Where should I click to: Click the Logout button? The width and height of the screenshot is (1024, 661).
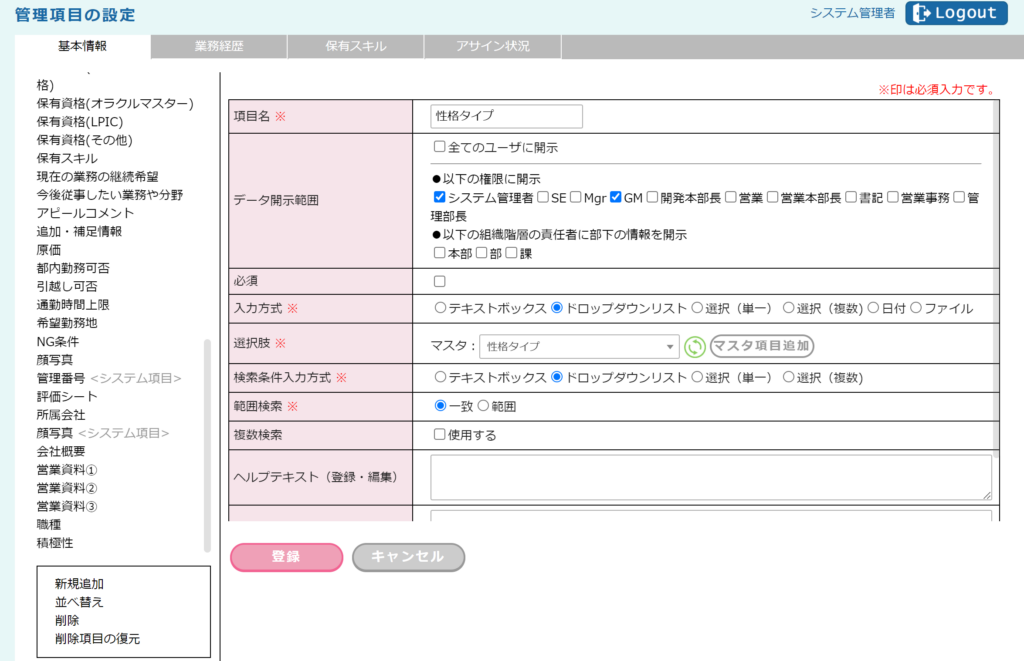pyautogui.click(x=956, y=13)
